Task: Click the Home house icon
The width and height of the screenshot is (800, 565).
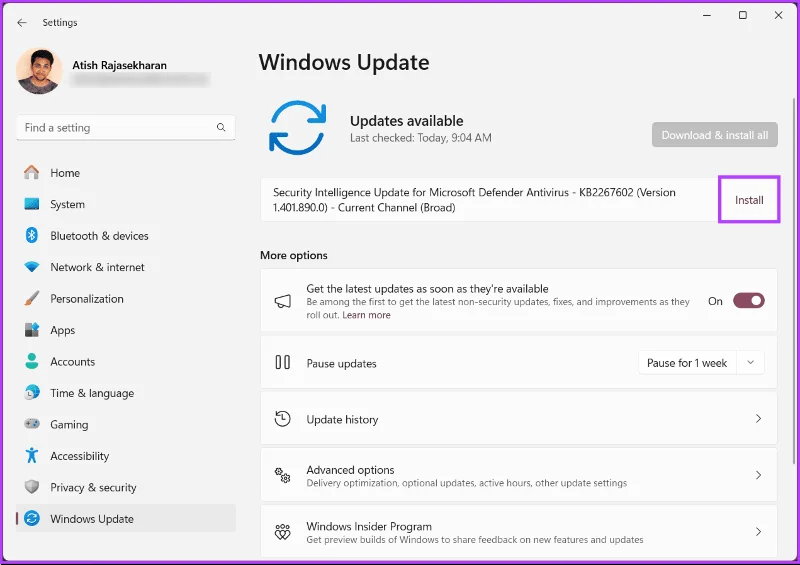Action: [x=32, y=173]
